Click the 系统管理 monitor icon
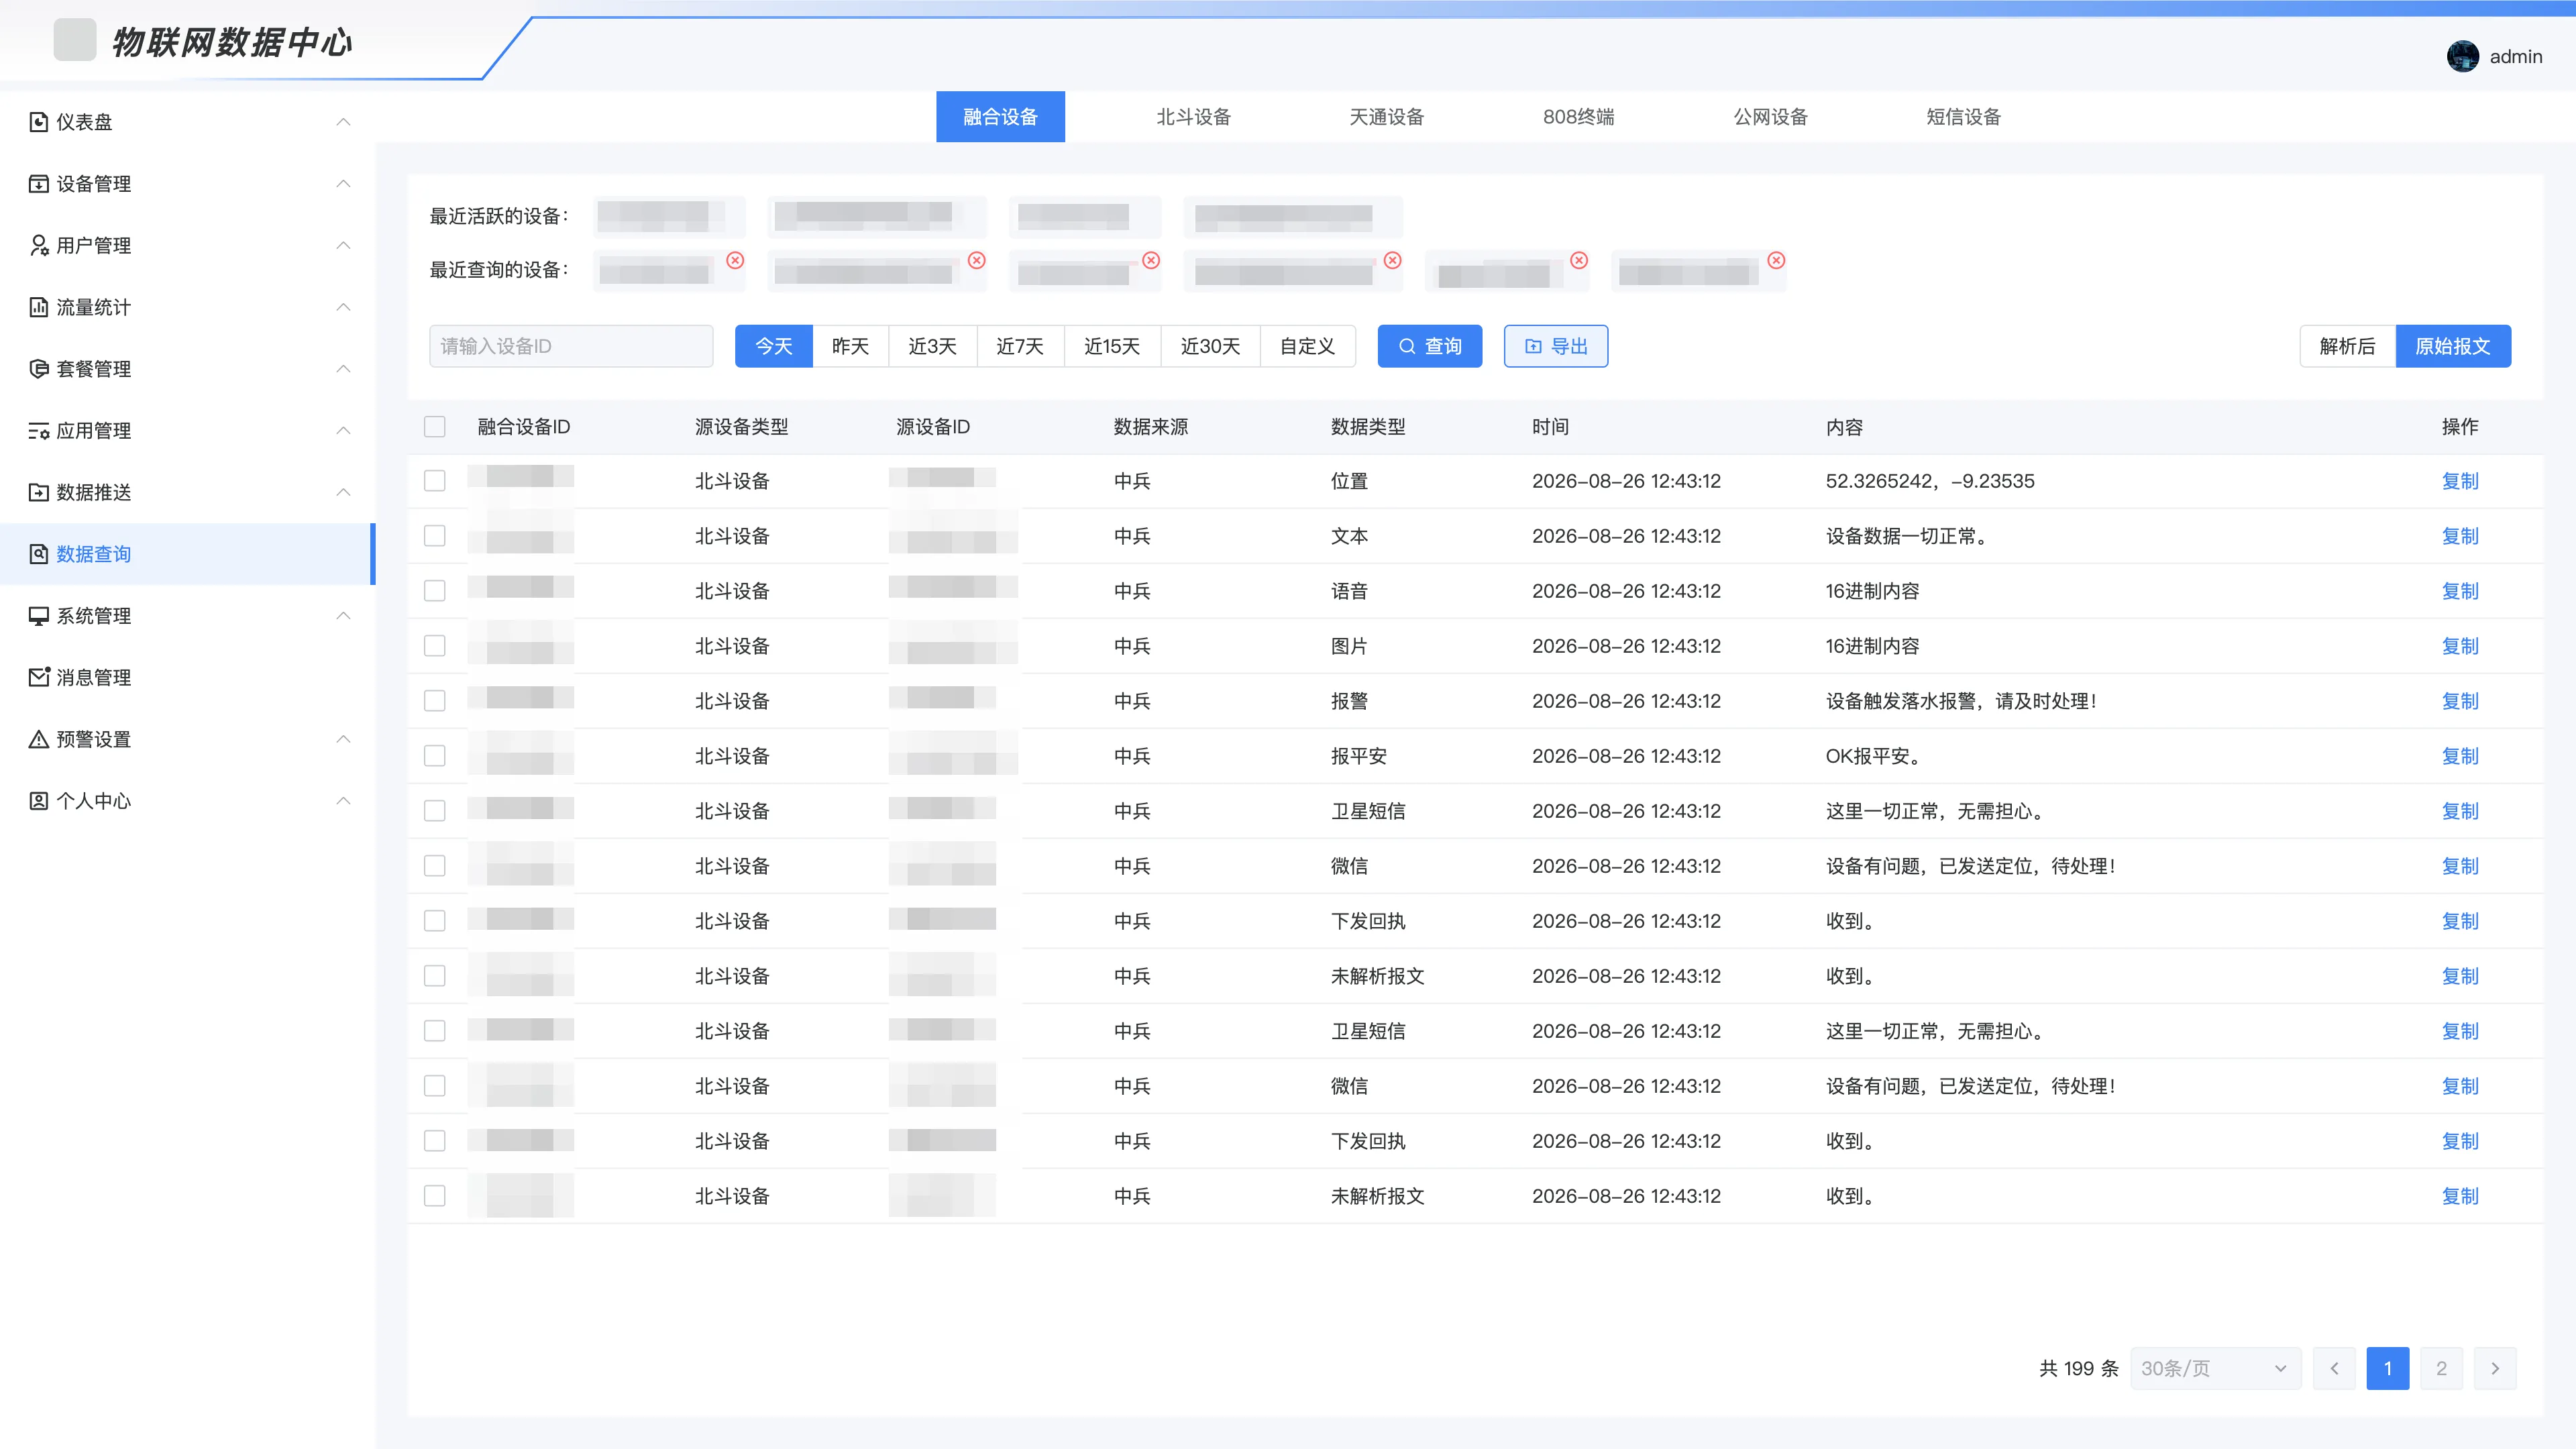 pyautogui.click(x=38, y=616)
